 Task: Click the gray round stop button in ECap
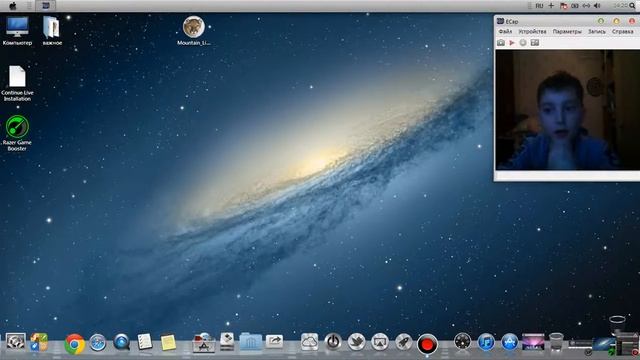pos(523,42)
